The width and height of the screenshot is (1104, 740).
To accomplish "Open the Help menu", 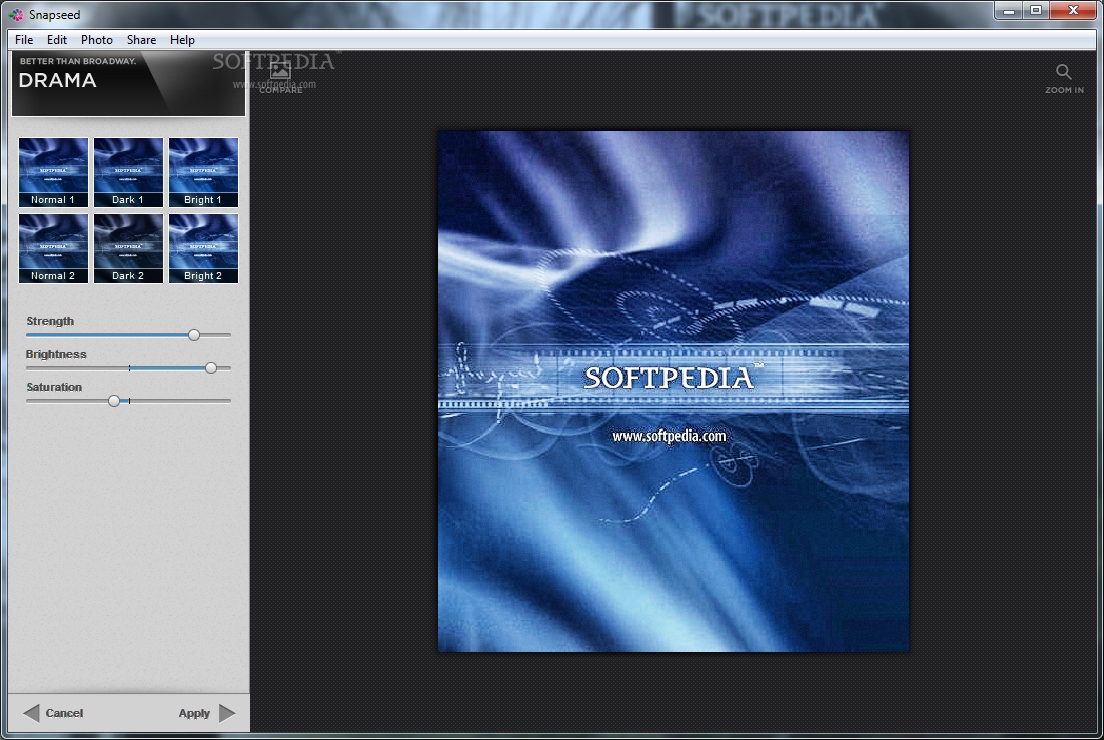I will [x=182, y=40].
